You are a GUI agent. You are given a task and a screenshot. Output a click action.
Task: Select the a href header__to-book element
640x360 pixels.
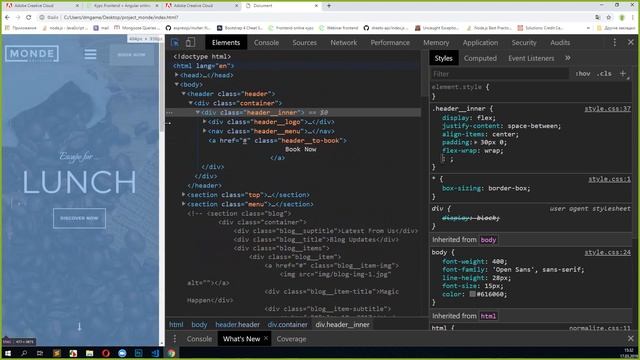pos(277,140)
